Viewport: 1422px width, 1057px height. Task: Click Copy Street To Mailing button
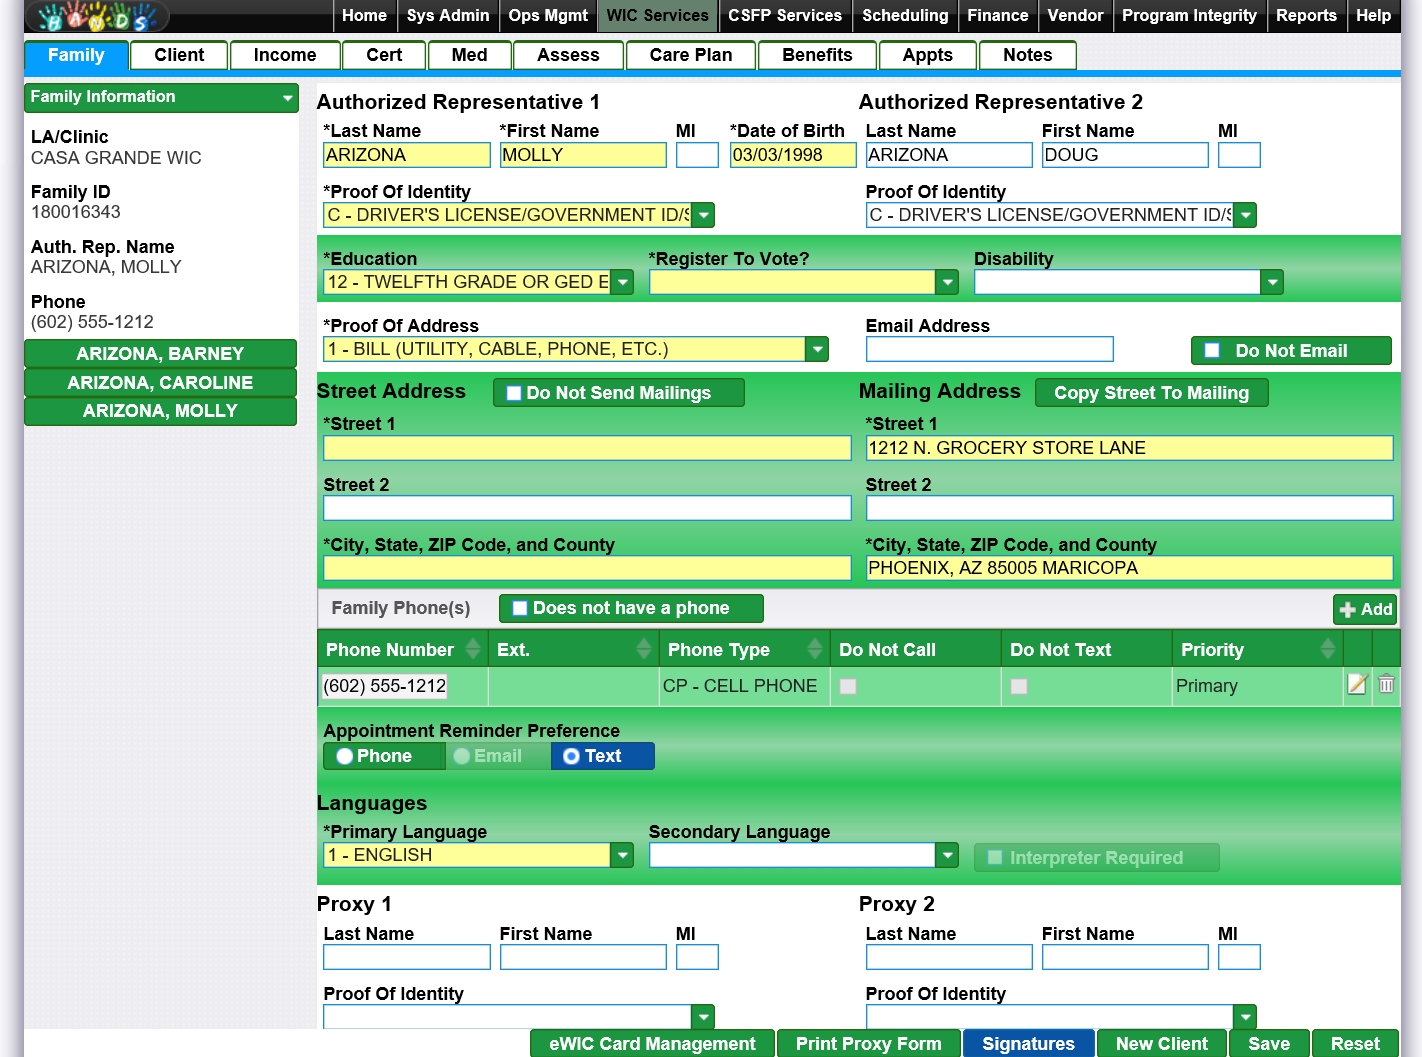(1151, 393)
